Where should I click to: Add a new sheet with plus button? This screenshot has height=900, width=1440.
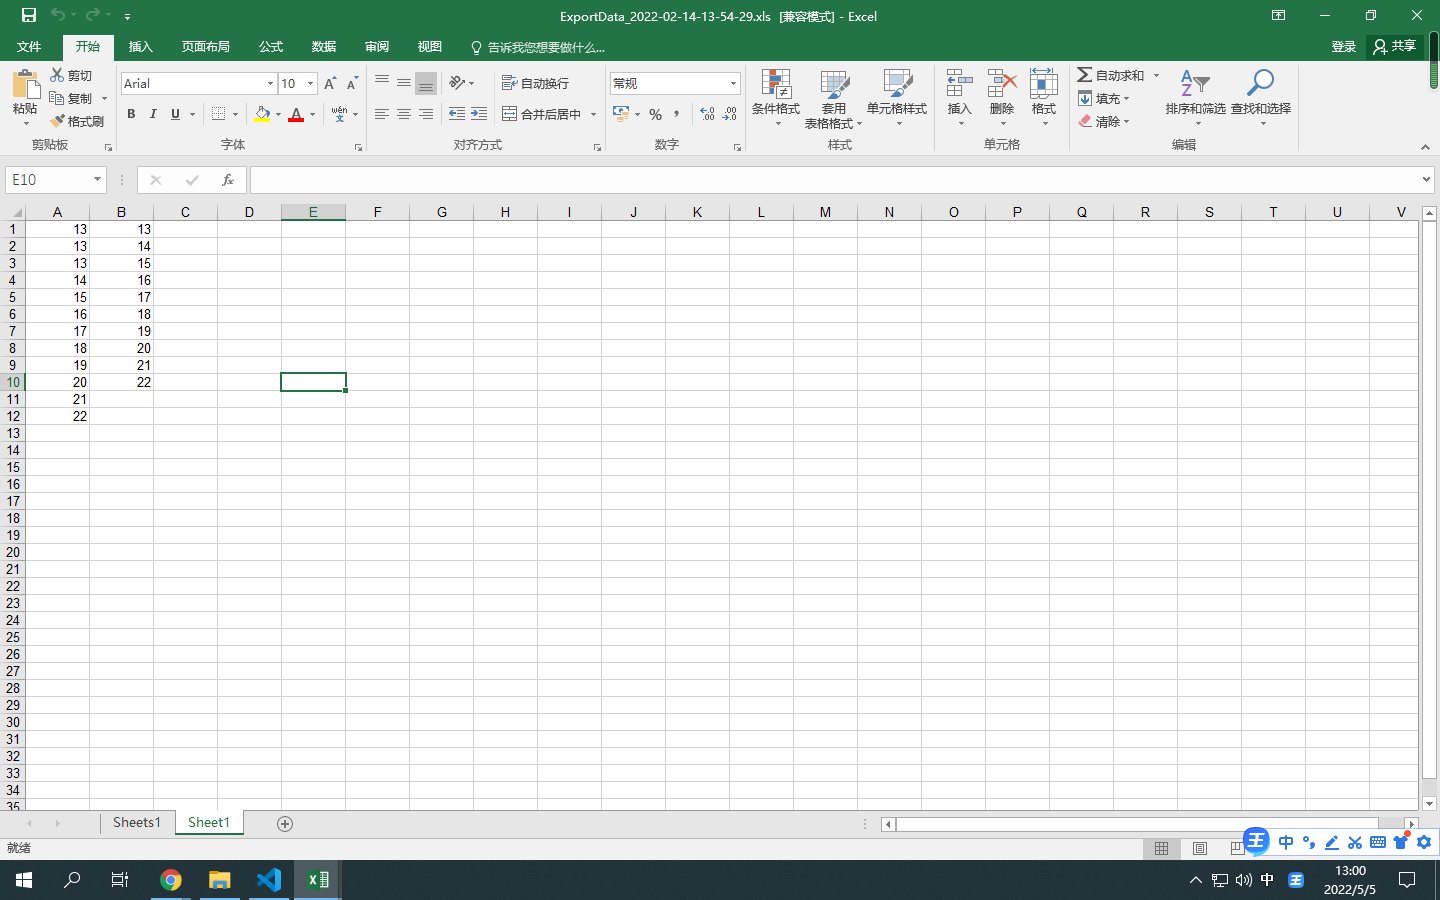[285, 824]
